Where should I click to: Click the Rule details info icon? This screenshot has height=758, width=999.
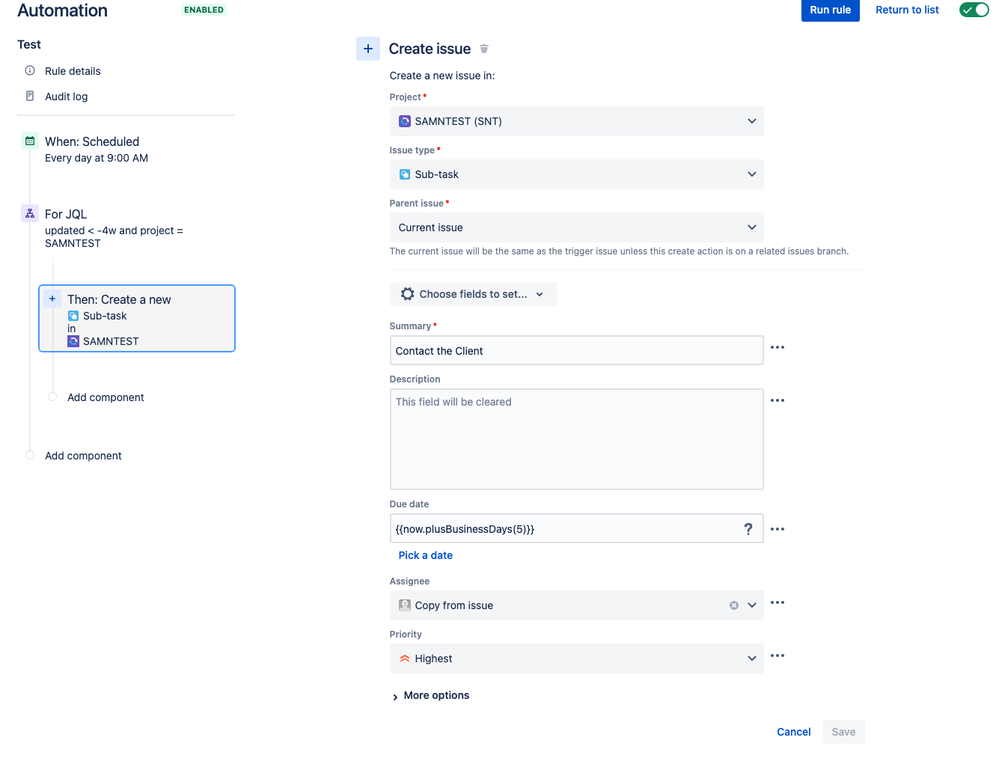pos(30,71)
